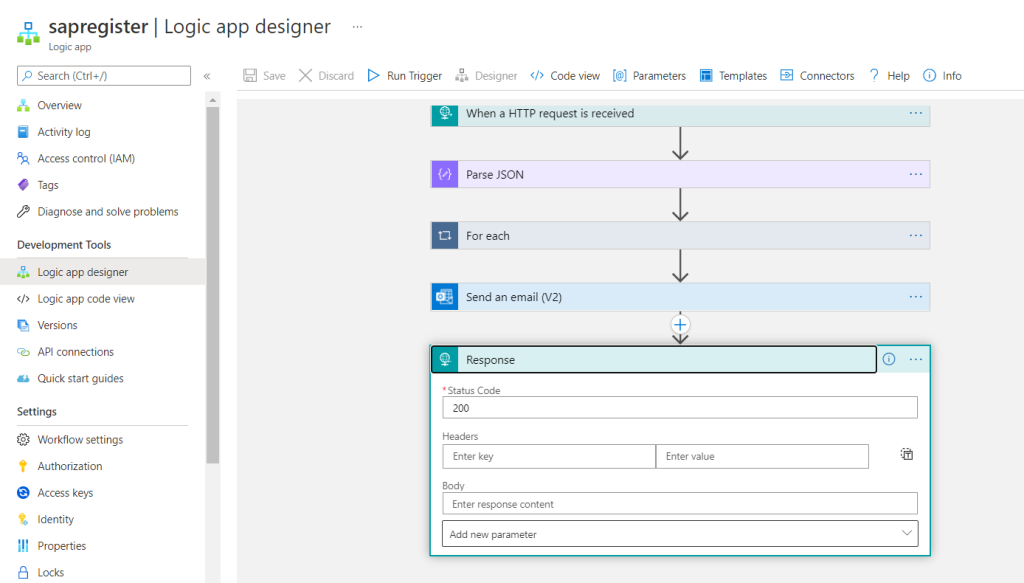
Task: Open Connectors from the toolbar
Action: (818, 76)
